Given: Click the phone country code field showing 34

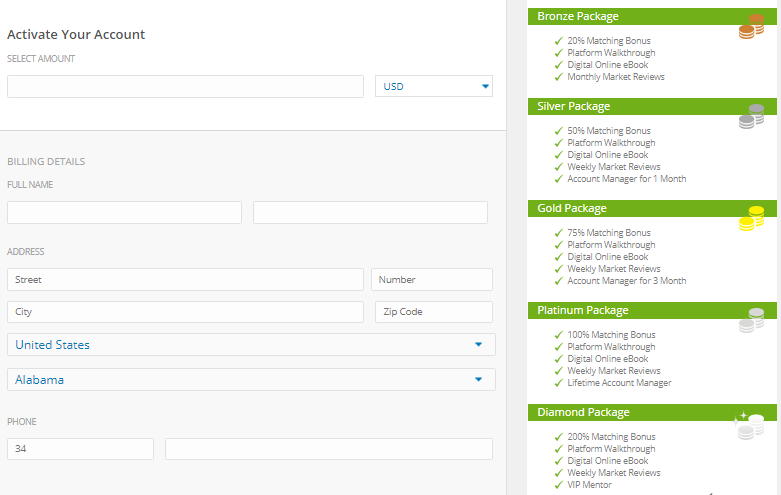Looking at the screenshot, I should [x=80, y=449].
